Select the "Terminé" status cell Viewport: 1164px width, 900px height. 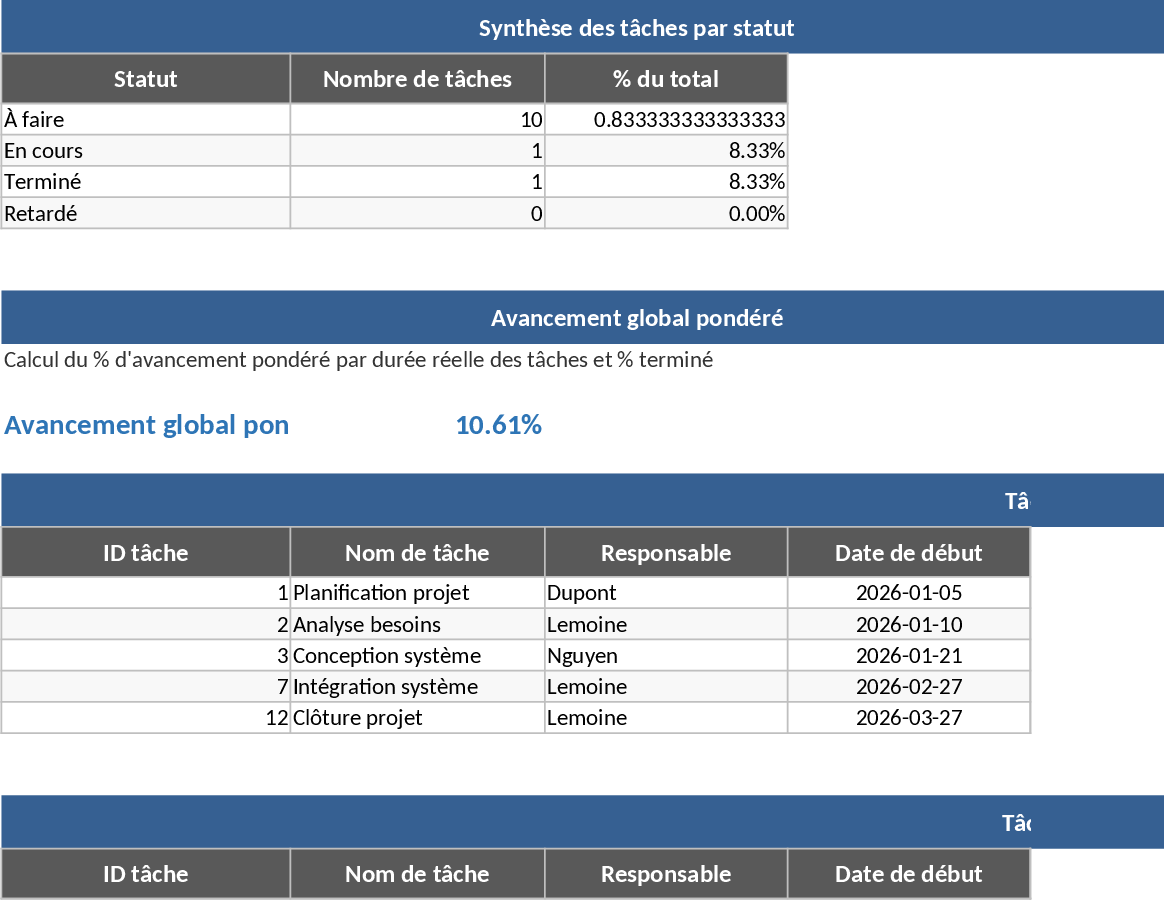point(146,182)
